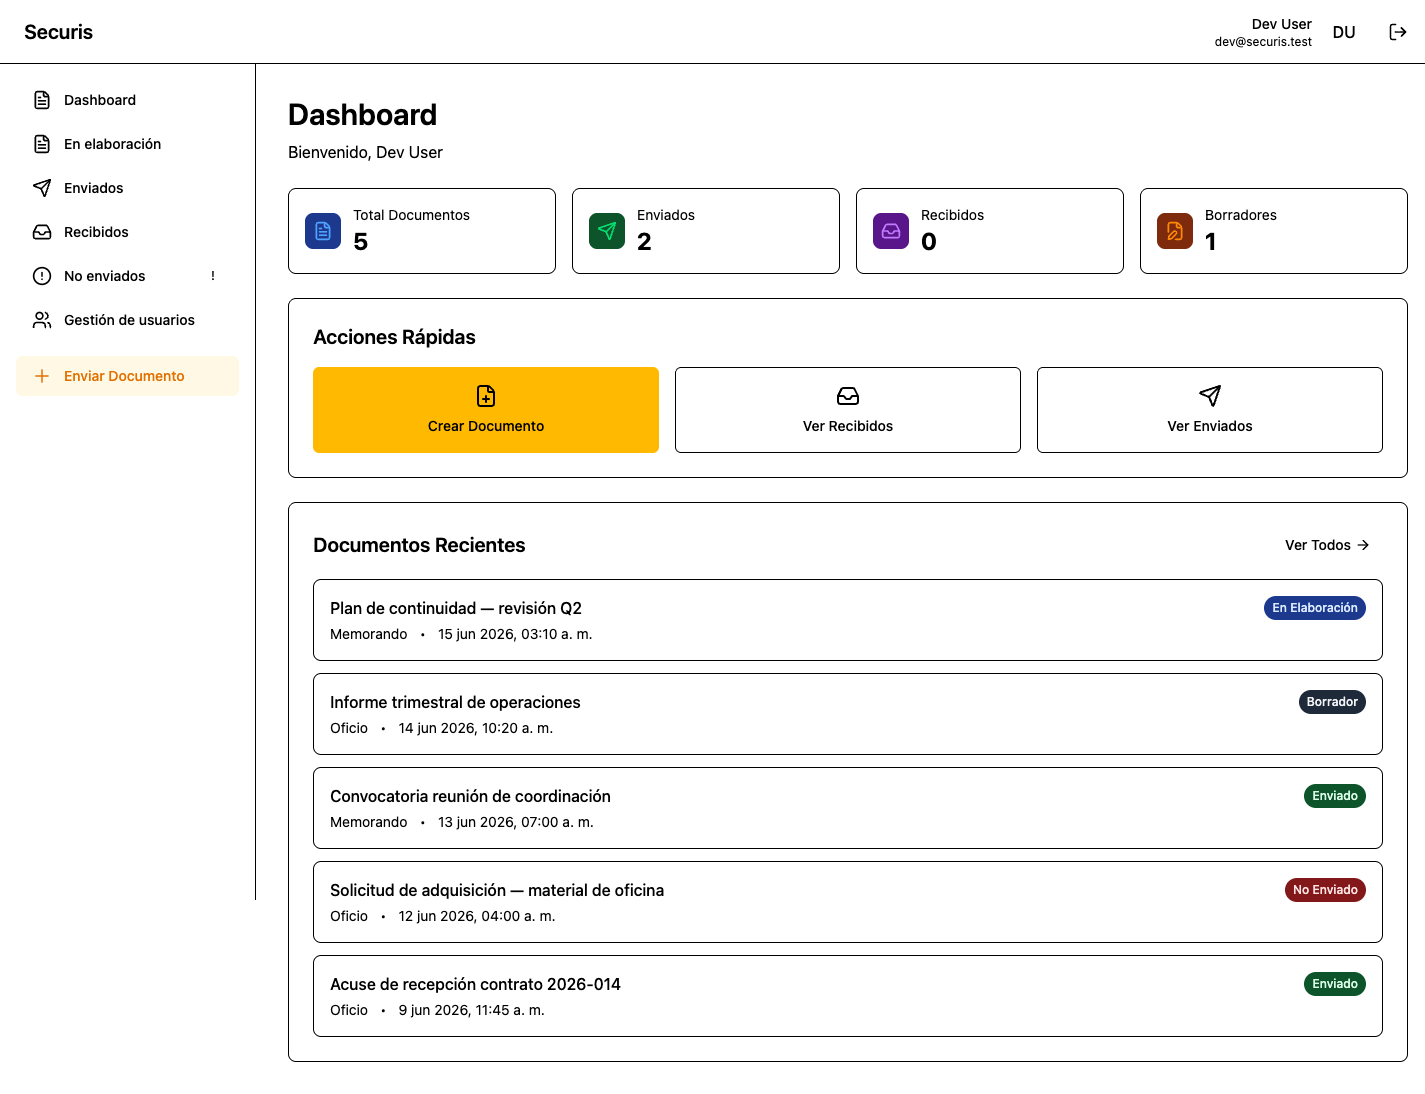Viewport: 1425px width, 1094px height.
Task: Click the Dev User name in header
Action: pyautogui.click(x=1282, y=24)
